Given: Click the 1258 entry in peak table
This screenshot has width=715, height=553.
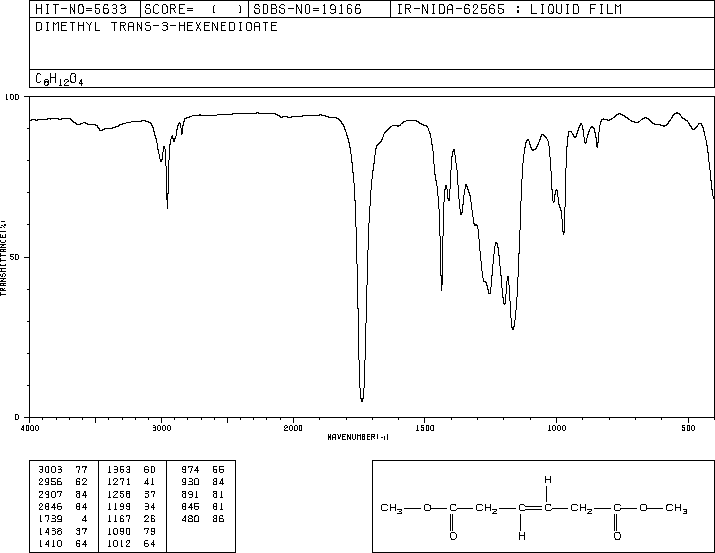Looking at the screenshot, I should (119, 494).
